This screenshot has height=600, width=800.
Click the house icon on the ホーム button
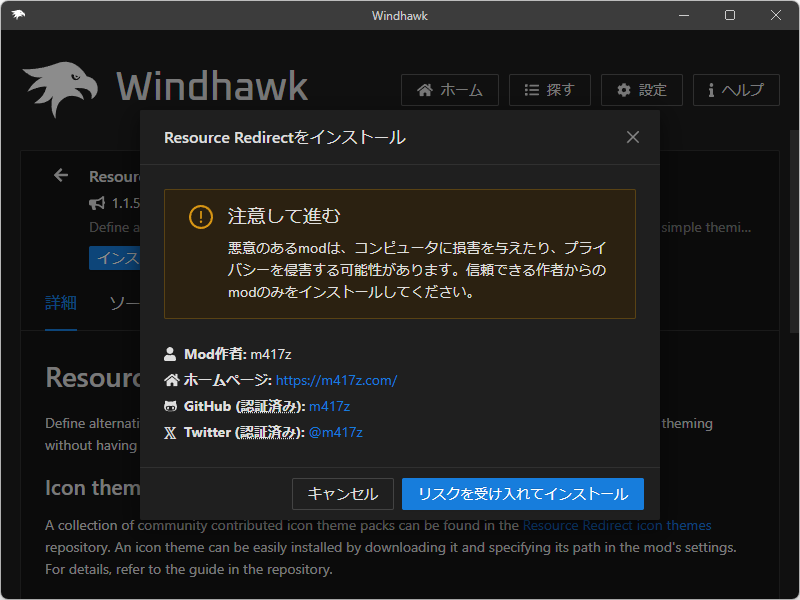(424, 90)
